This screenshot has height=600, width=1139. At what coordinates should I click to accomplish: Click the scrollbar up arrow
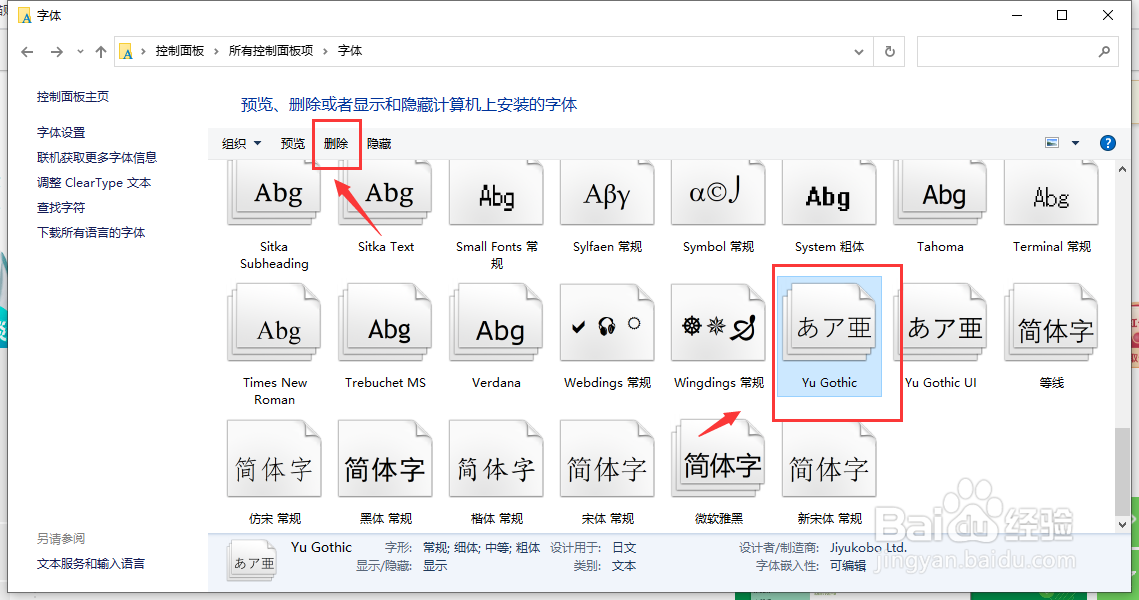(1122, 169)
